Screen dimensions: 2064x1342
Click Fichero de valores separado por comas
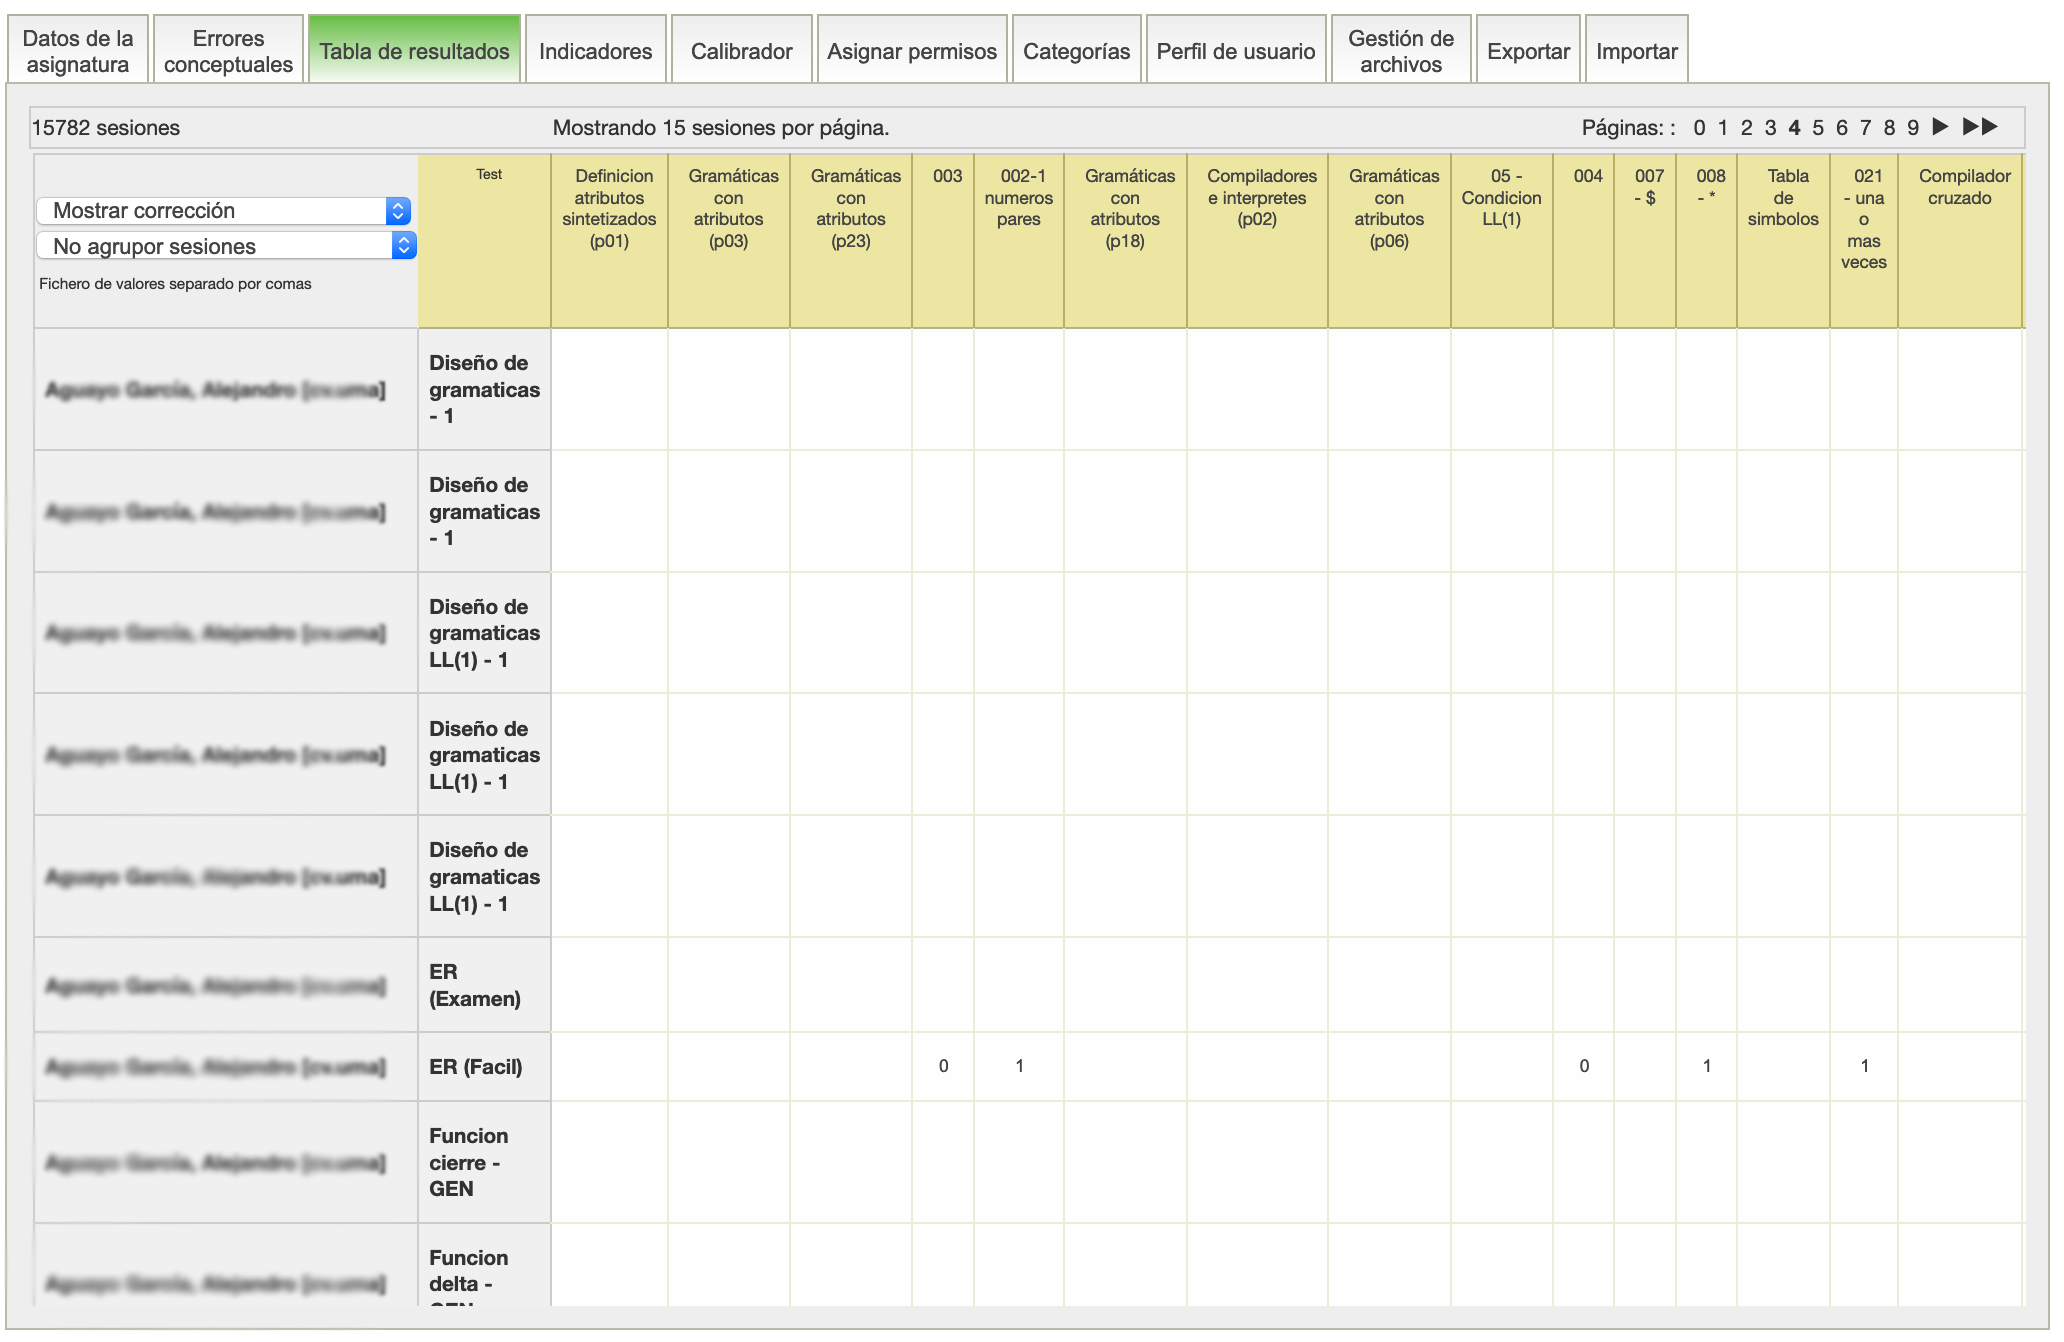point(175,284)
